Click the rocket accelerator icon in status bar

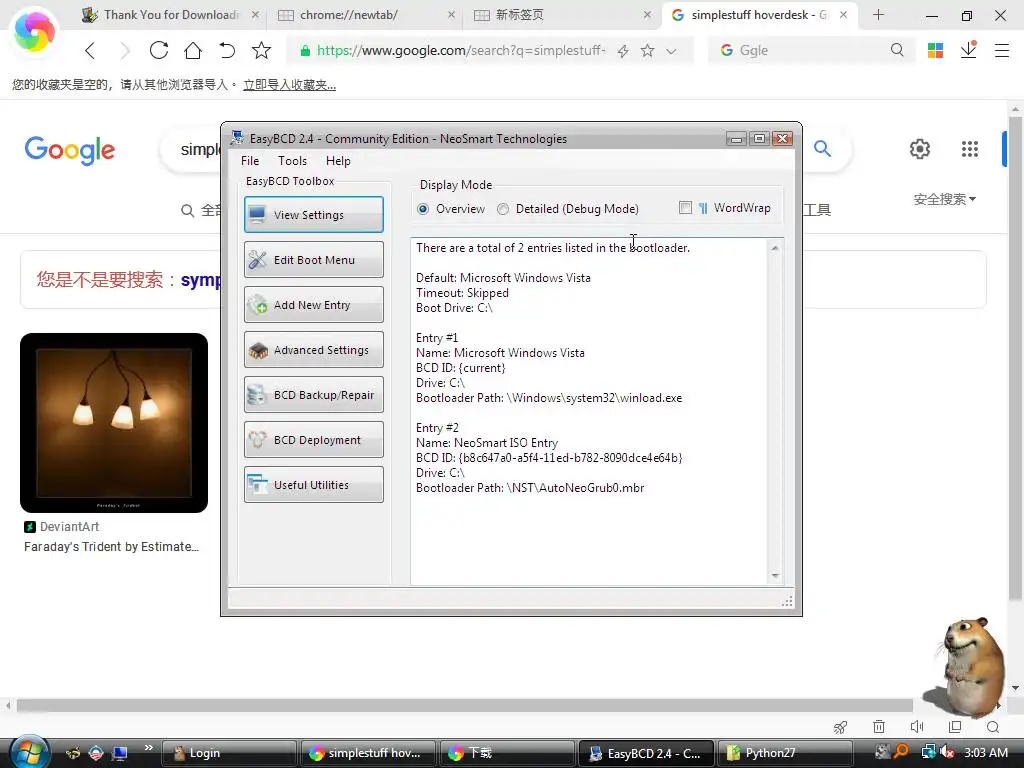(x=840, y=727)
